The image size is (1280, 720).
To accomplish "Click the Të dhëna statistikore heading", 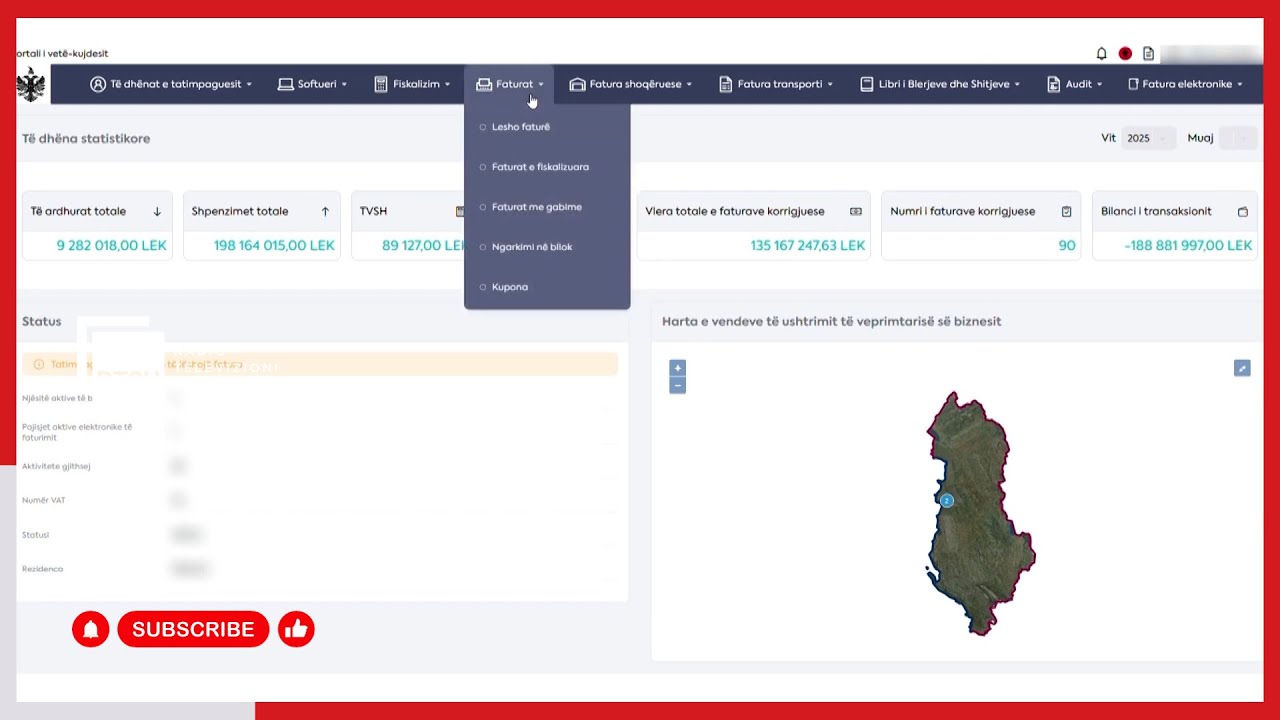I will point(86,138).
